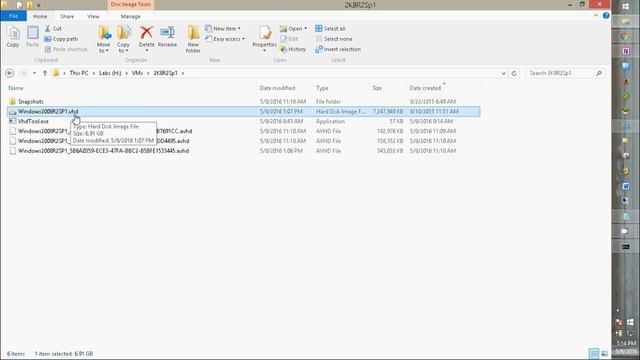Switch to the View ribbon tab
Image resolution: width=640 pixels, height=360 pixels.
click(x=93, y=16)
